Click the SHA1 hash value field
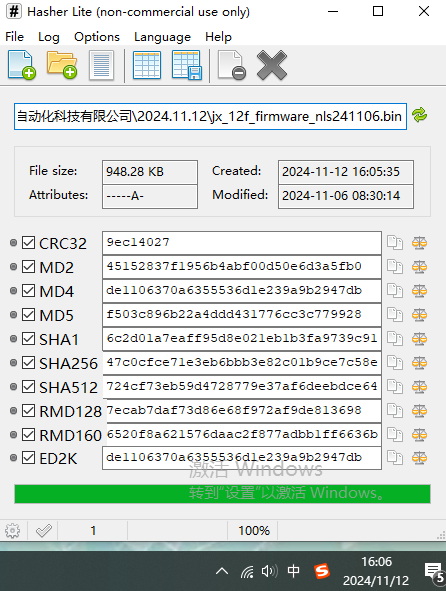This screenshot has height=591, width=446. (x=242, y=339)
